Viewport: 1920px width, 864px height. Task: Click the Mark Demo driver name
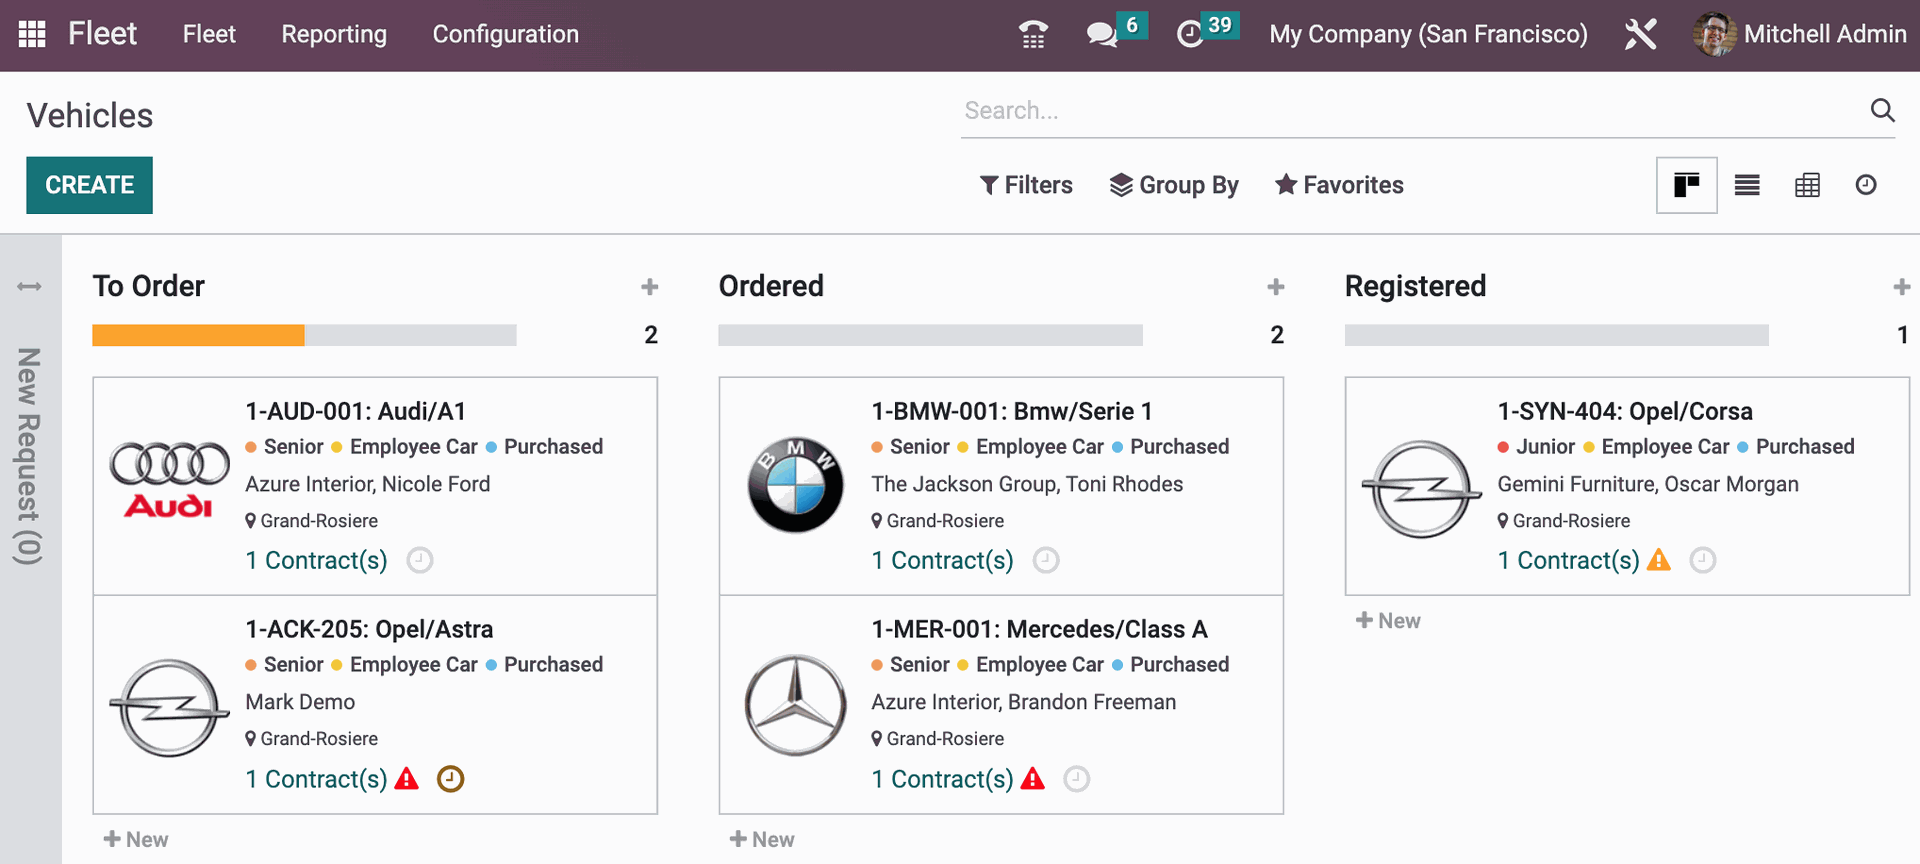[300, 702]
